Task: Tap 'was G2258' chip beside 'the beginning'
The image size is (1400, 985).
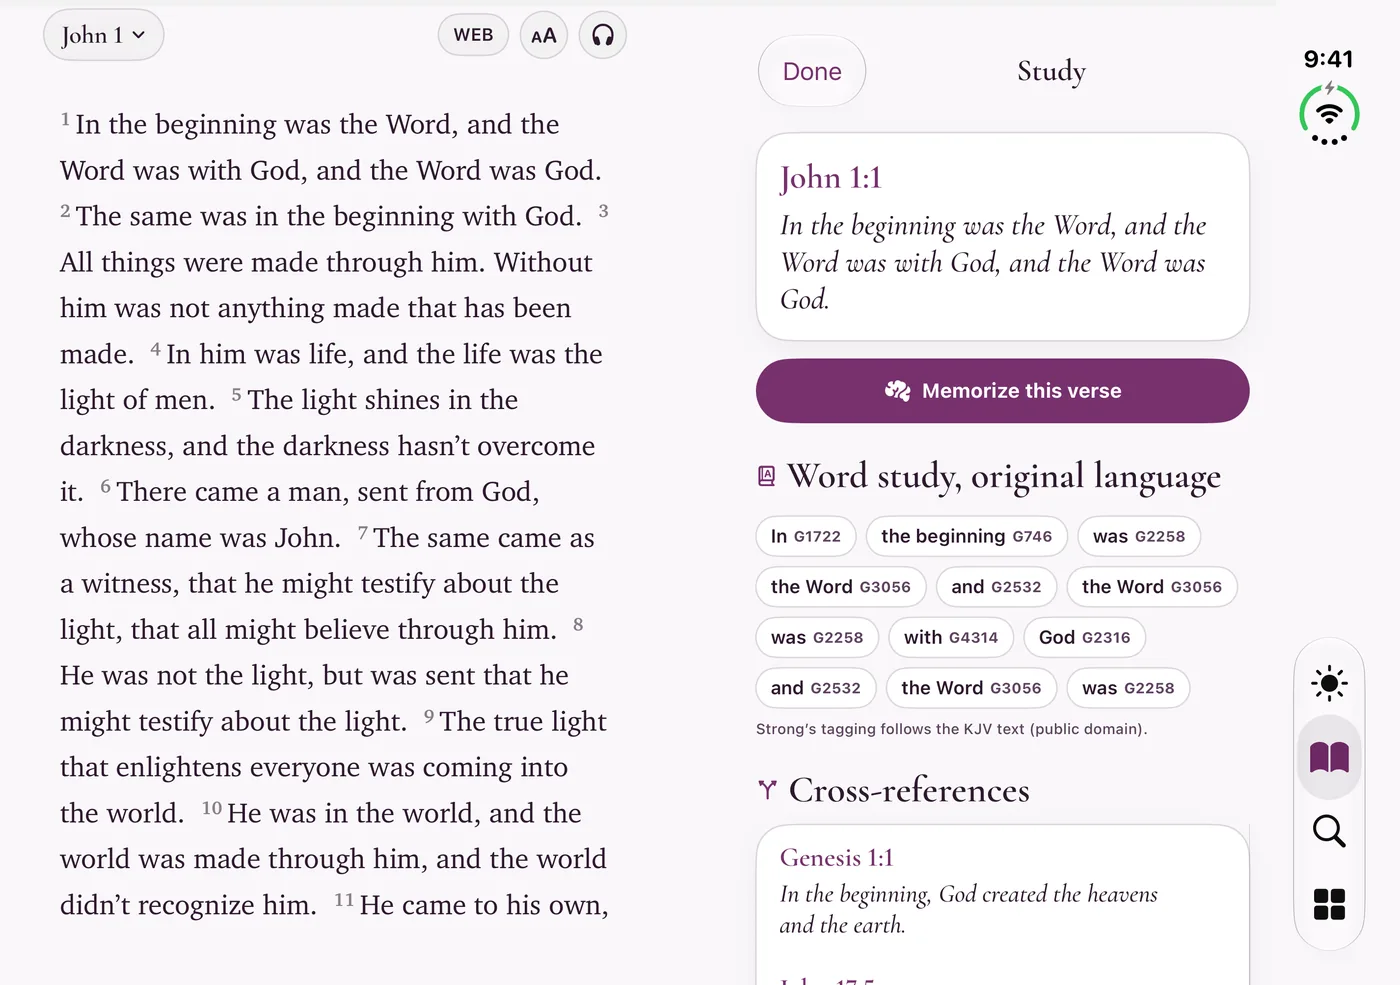Action: 1139,536
